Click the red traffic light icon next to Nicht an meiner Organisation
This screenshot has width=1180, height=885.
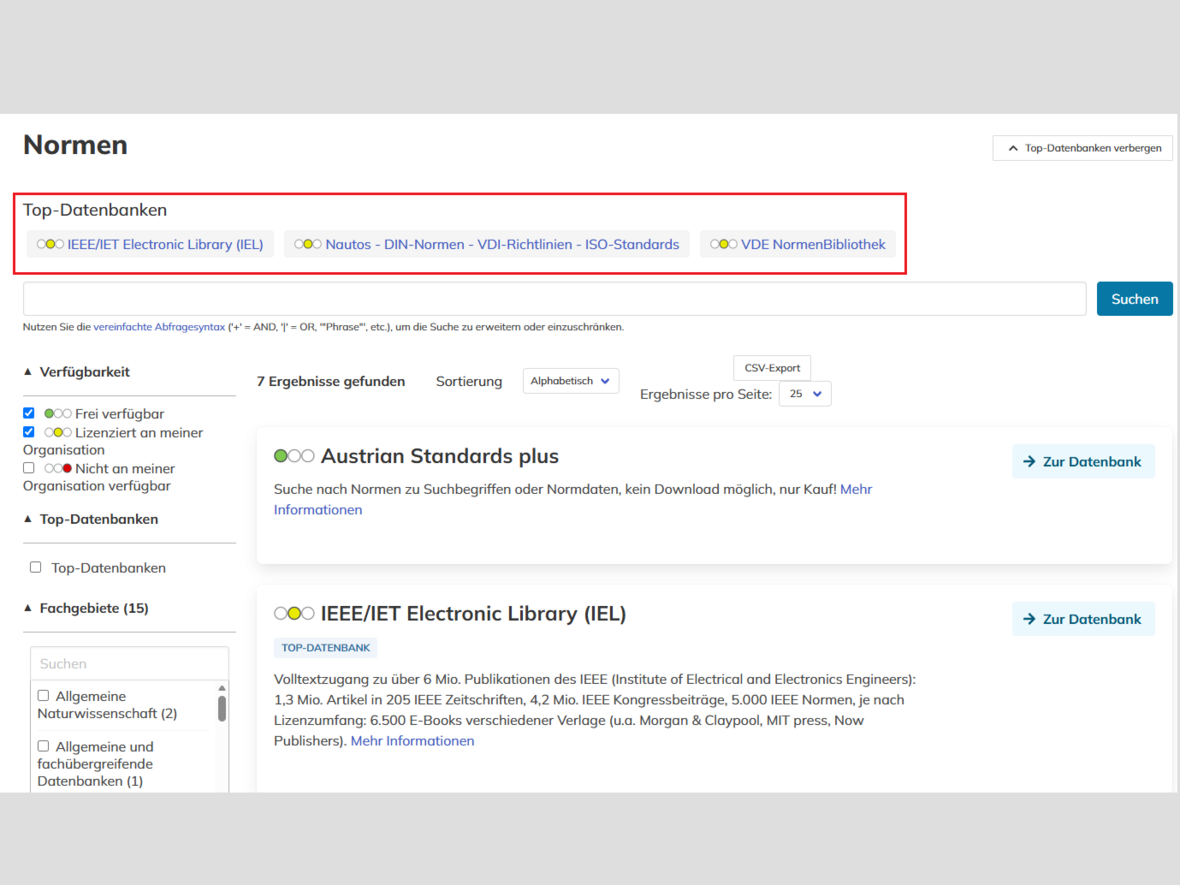coord(58,469)
